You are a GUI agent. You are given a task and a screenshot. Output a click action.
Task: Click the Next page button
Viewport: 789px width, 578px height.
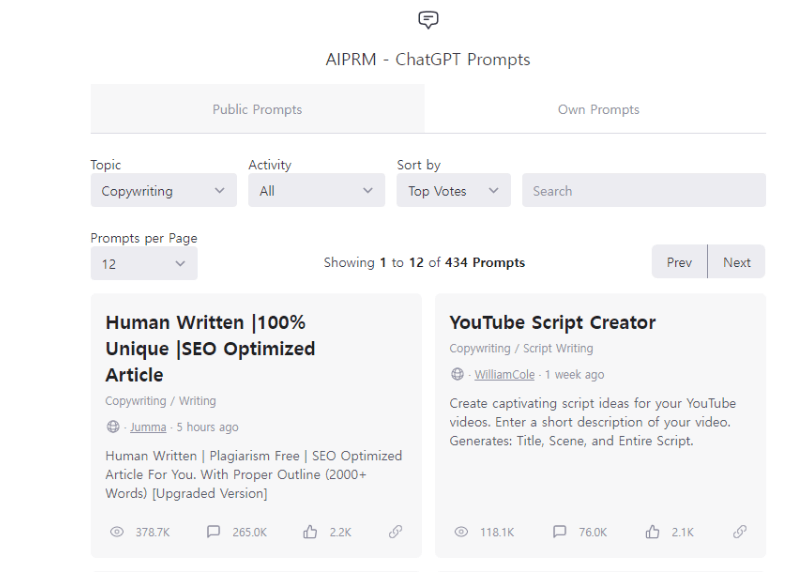point(737,262)
